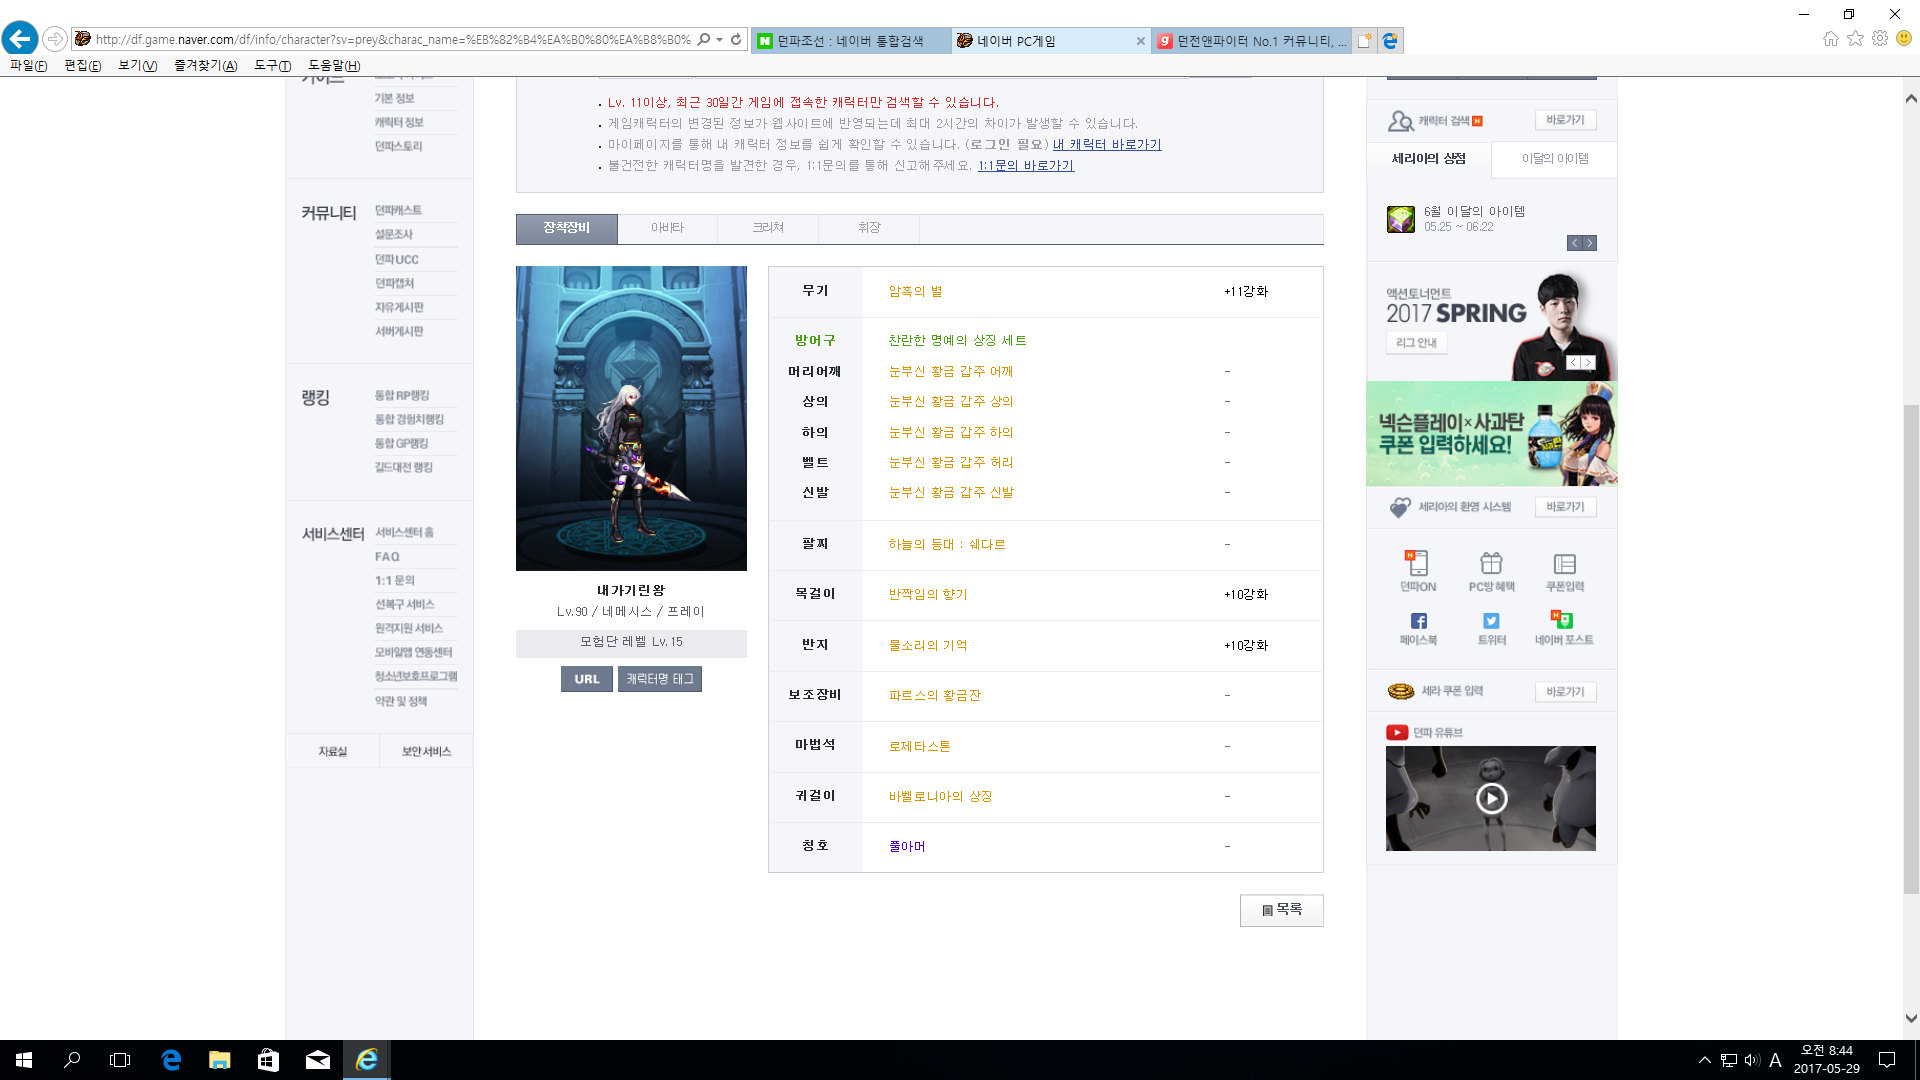Click the 6월 이달의 아이템 icon

click(1400, 219)
